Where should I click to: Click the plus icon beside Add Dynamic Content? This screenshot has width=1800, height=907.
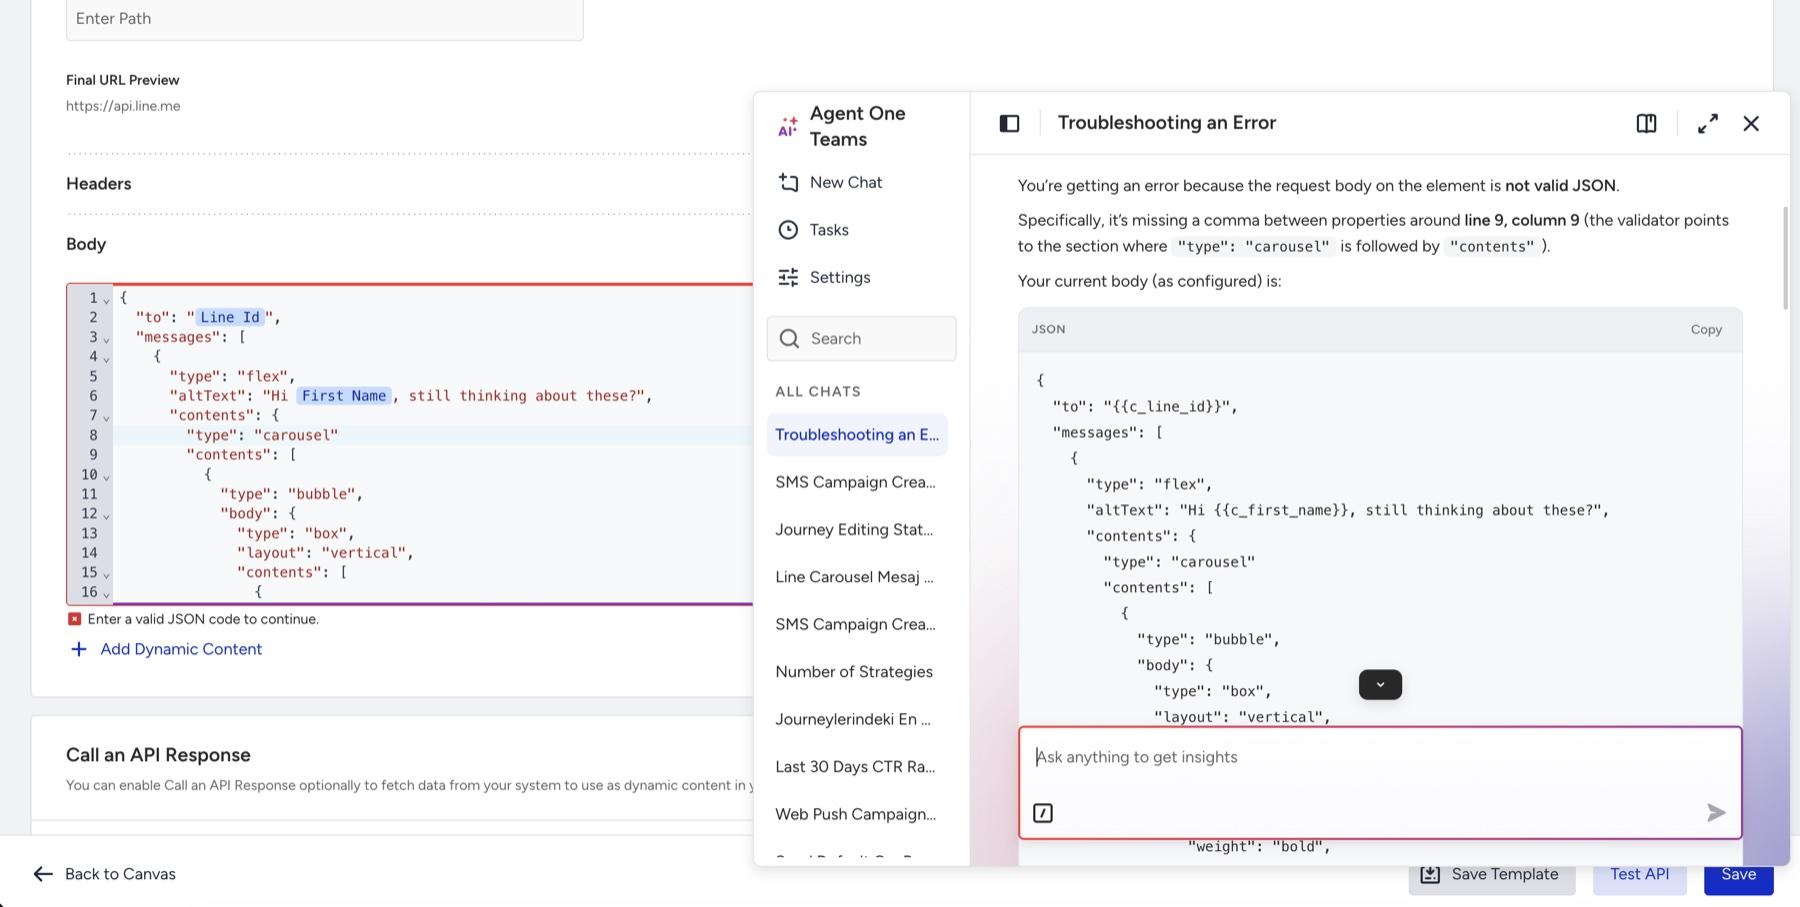click(x=79, y=649)
